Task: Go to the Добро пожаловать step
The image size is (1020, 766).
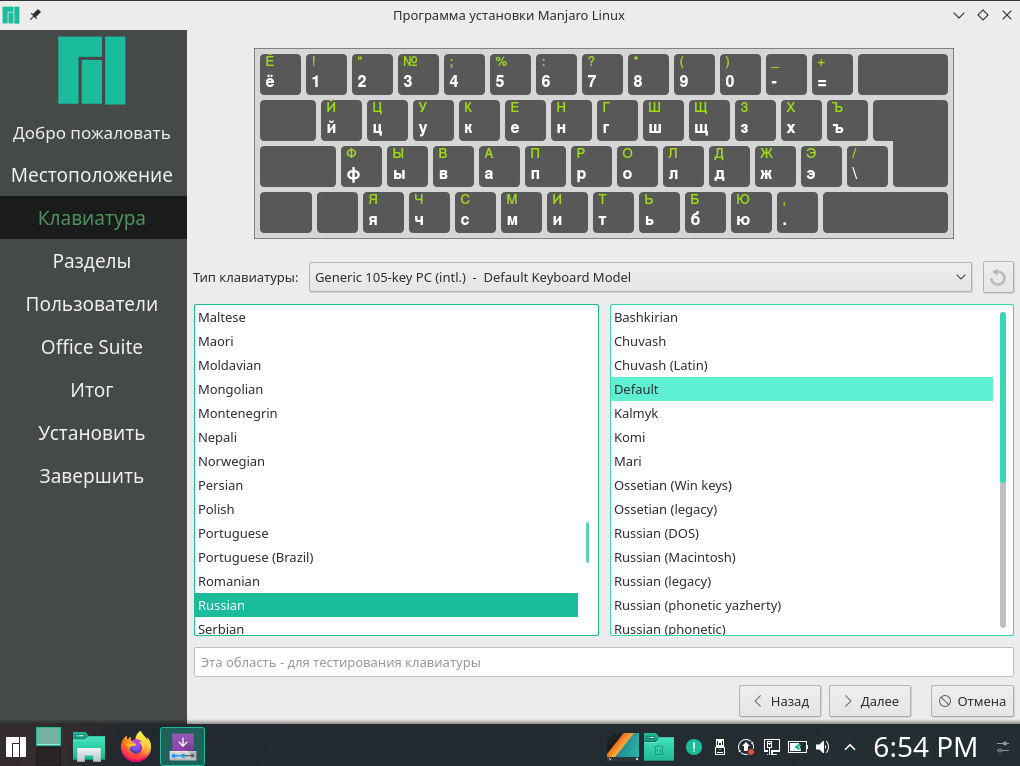Action: click(x=92, y=133)
